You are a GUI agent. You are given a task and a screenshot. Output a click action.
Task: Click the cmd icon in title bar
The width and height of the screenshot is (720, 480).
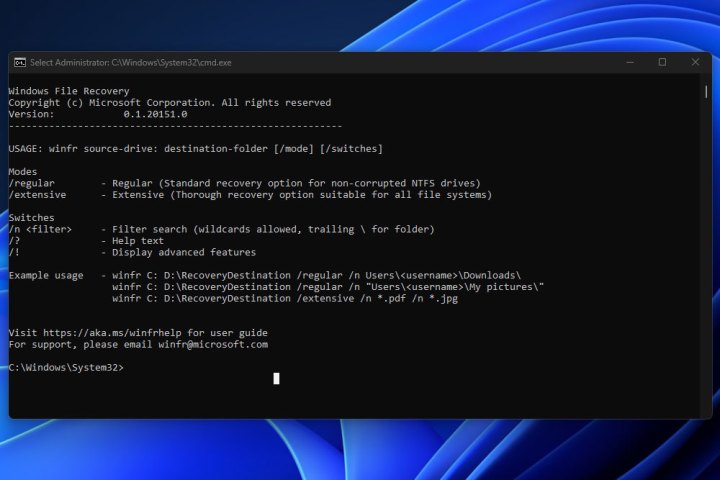pos(19,62)
